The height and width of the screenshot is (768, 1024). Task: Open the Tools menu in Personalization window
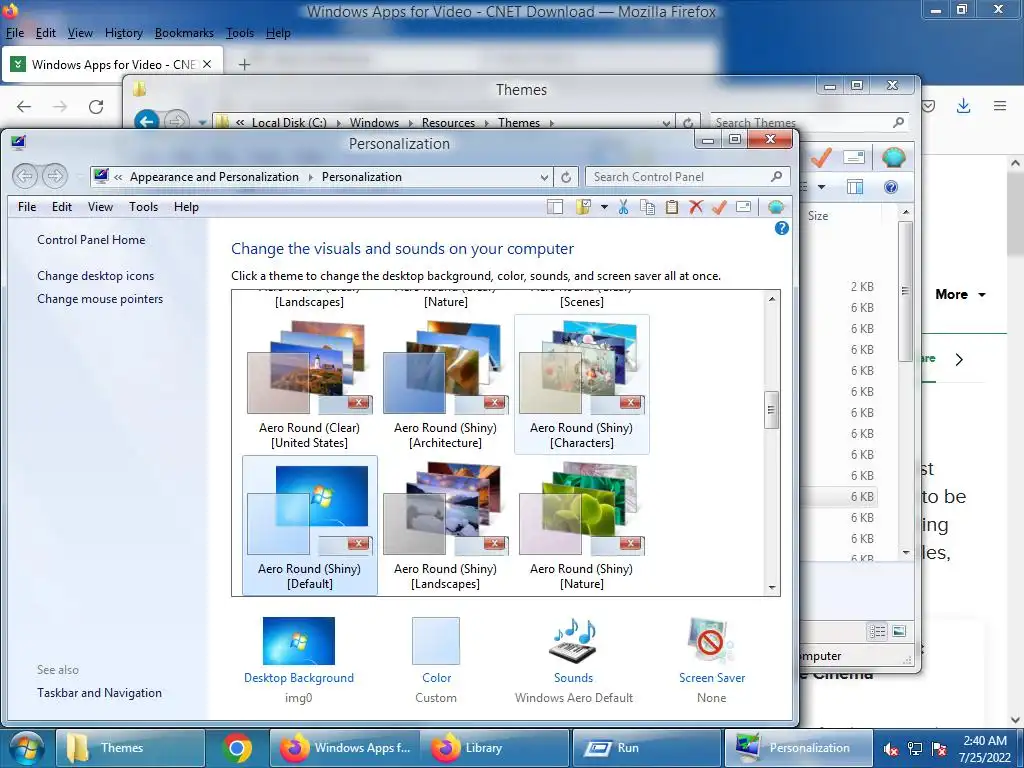pyautogui.click(x=143, y=207)
